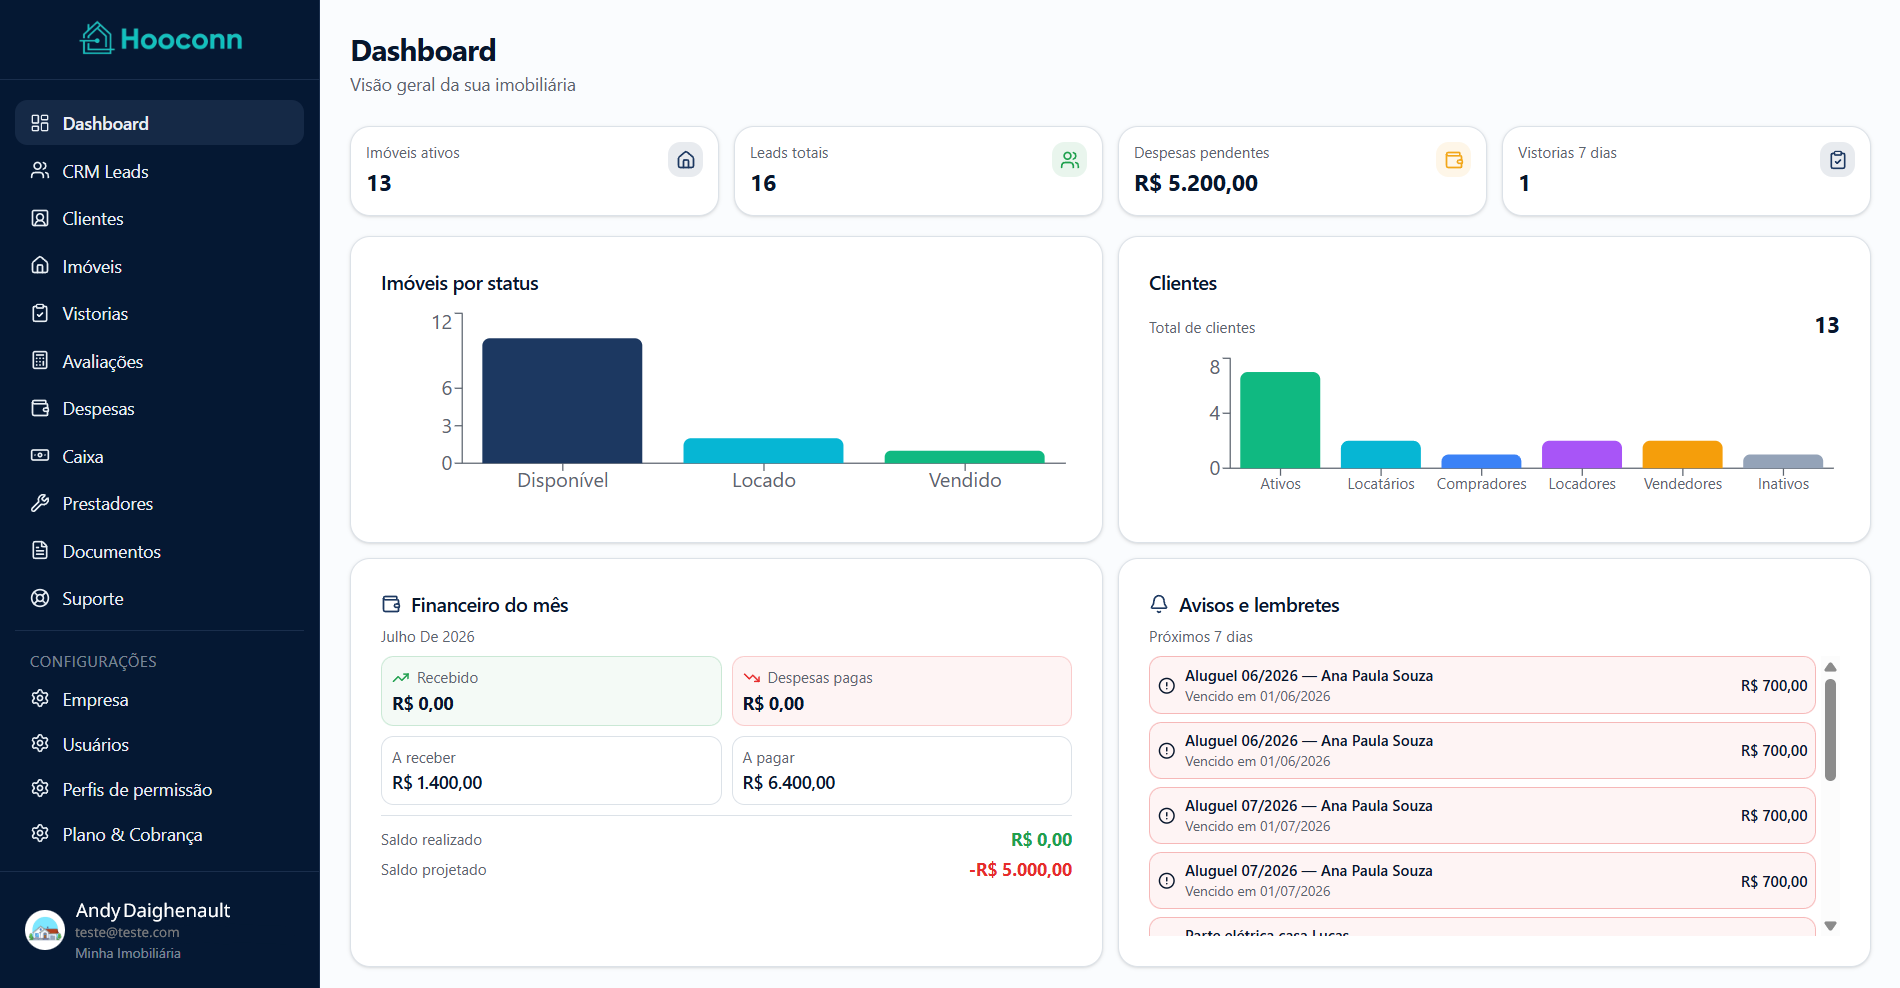Click the Plano & Cobrança gear icon
The image size is (1900, 988).
click(40, 834)
